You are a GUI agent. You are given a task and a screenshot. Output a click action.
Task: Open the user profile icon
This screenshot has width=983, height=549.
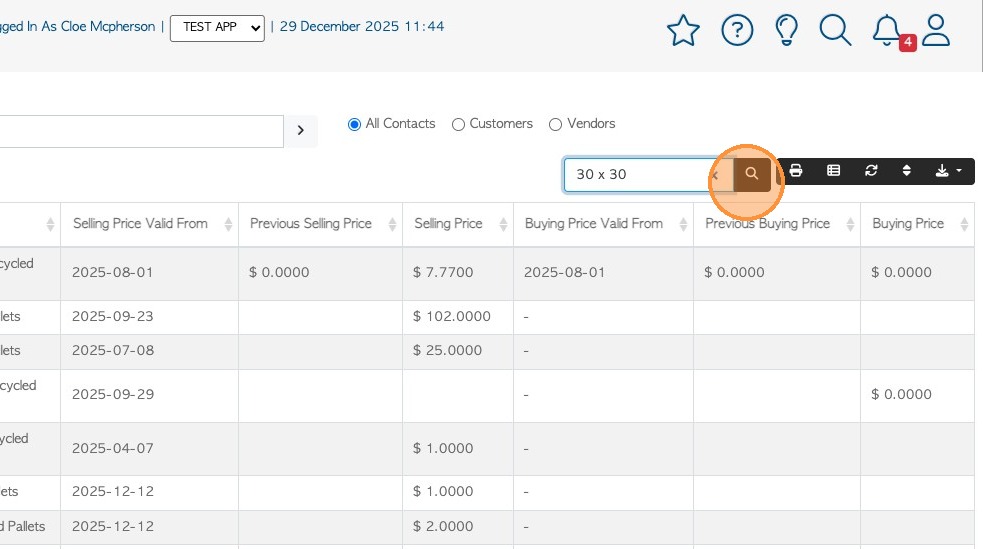pos(936,30)
